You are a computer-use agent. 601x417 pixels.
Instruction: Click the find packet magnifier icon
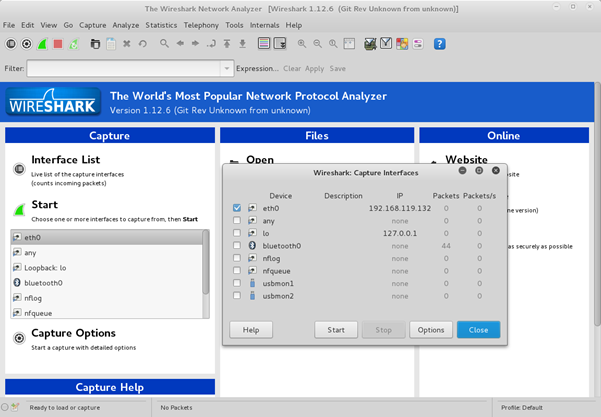pos(161,44)
